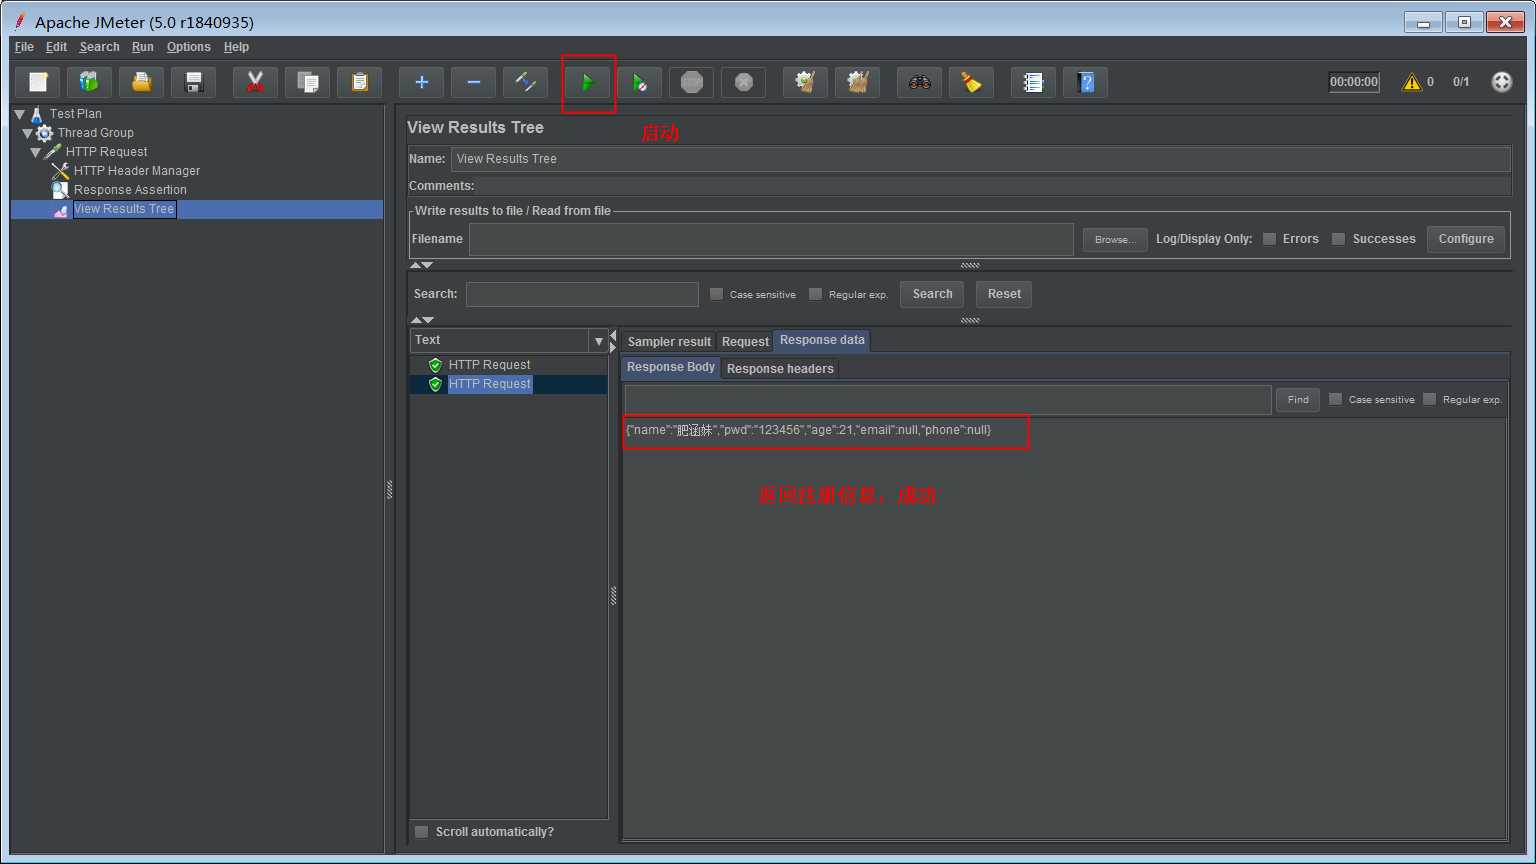
Task: Open the Run menu
Action: coord(143,47)
